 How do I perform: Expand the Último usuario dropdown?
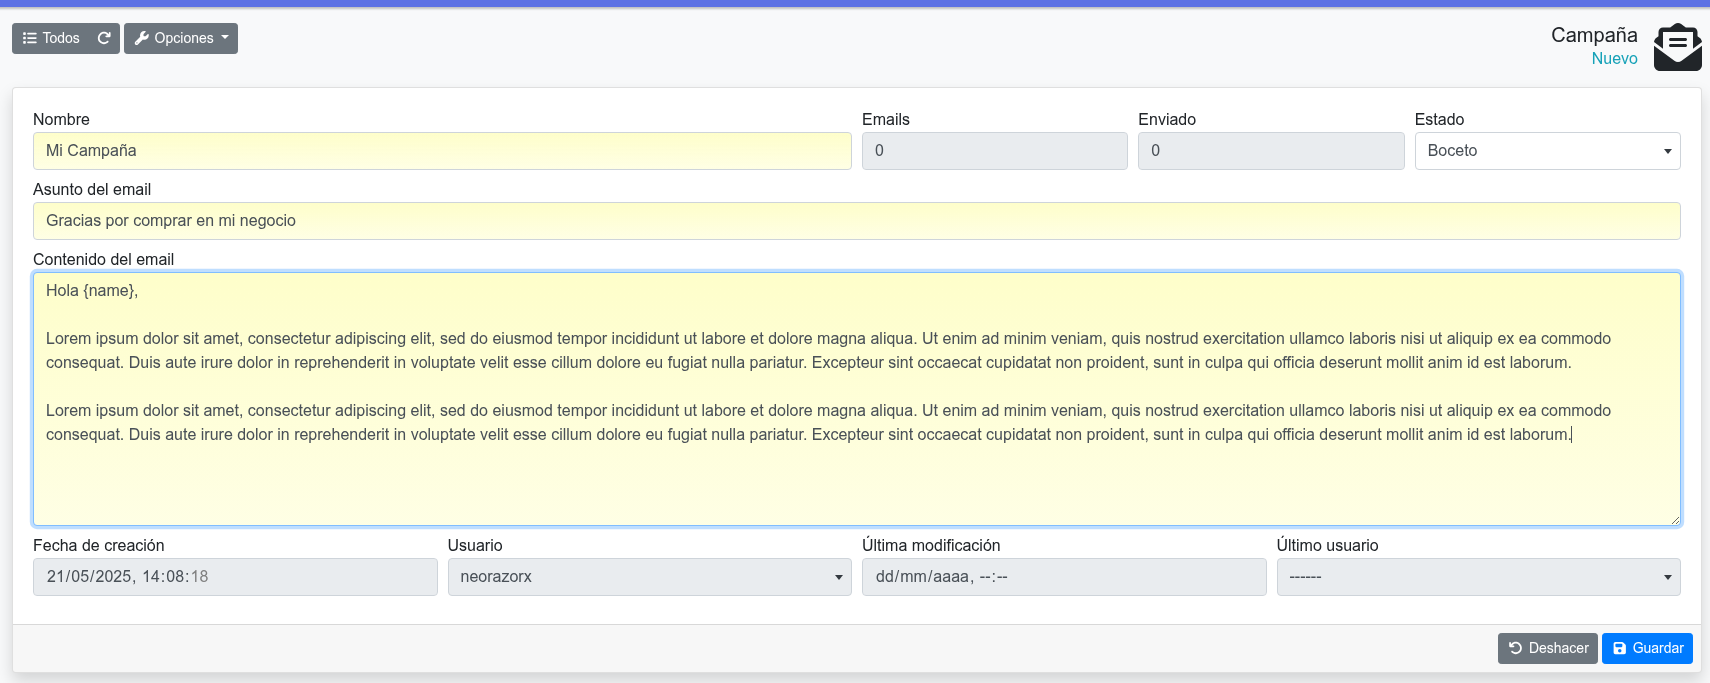click(x=1477, y=577)
